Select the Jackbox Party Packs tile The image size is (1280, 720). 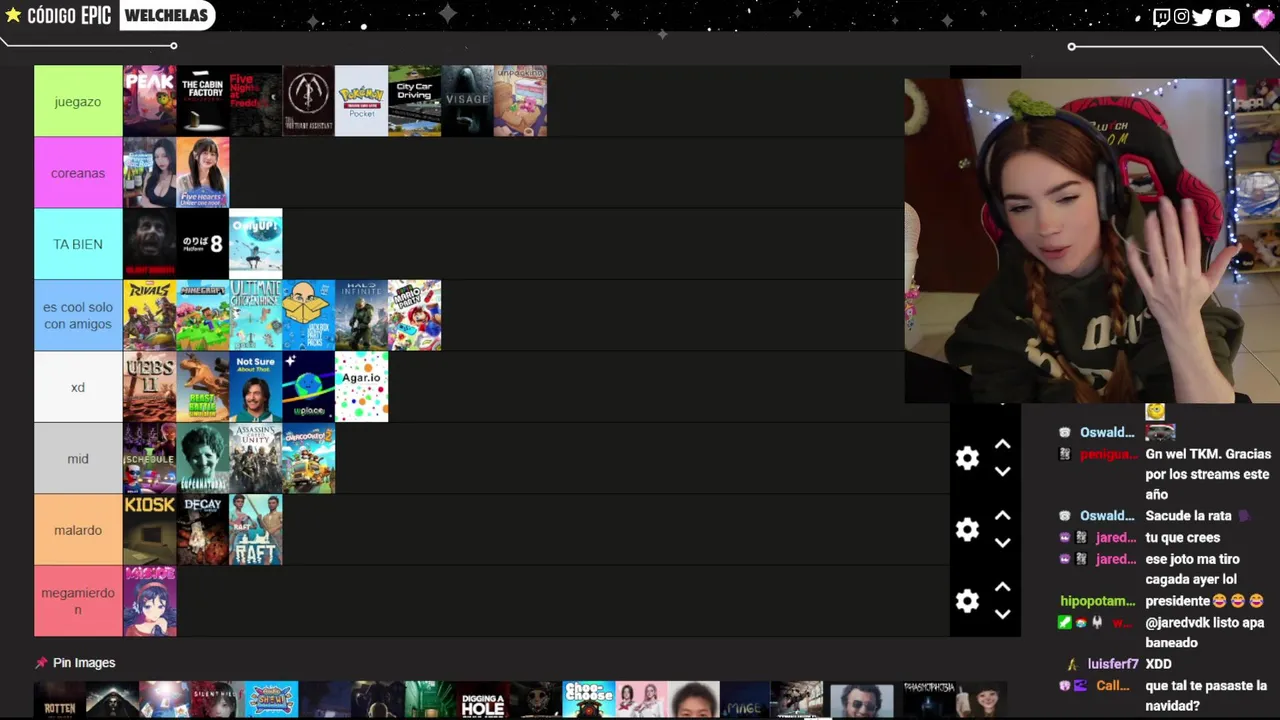point(309,316)
